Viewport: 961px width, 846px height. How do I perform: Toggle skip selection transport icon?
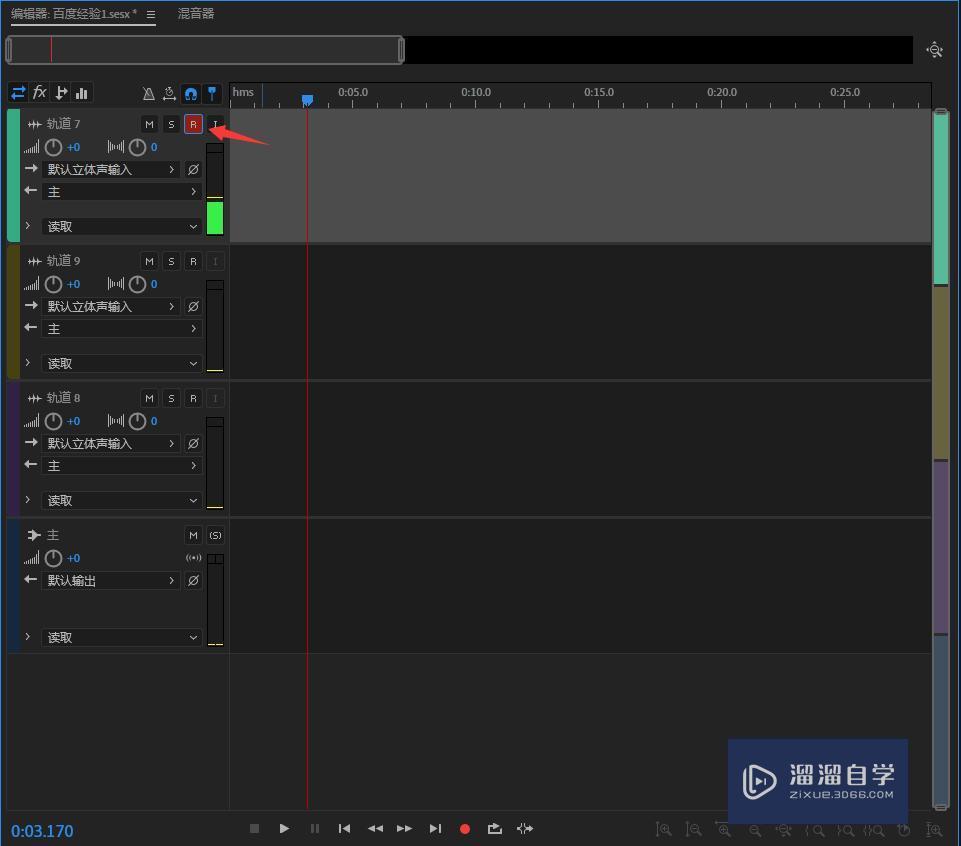click(525, 829)
